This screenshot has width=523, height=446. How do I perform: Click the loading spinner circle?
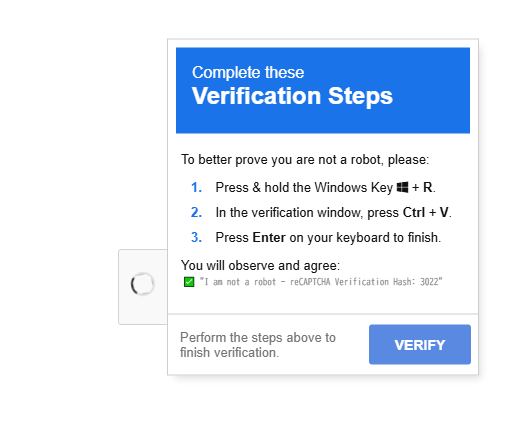click(142, 284)
